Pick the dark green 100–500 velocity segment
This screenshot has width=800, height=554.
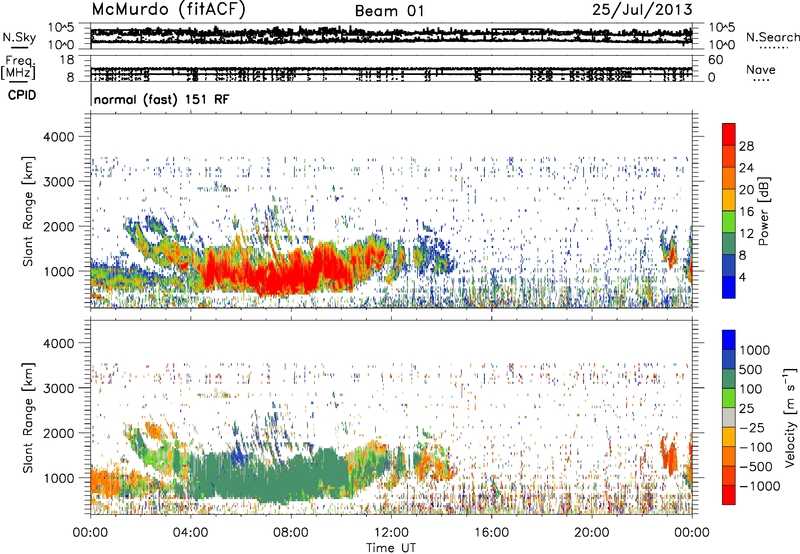pos(729,379)
